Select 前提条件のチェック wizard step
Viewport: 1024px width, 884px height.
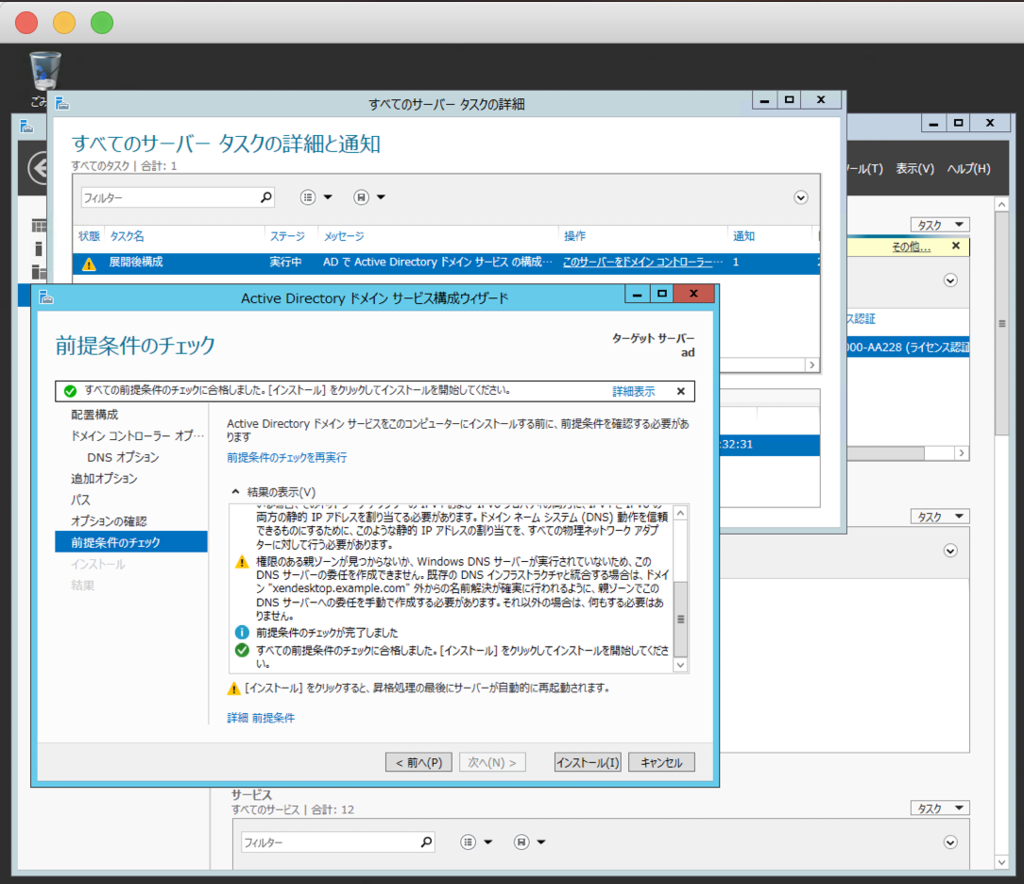point(131,542)
